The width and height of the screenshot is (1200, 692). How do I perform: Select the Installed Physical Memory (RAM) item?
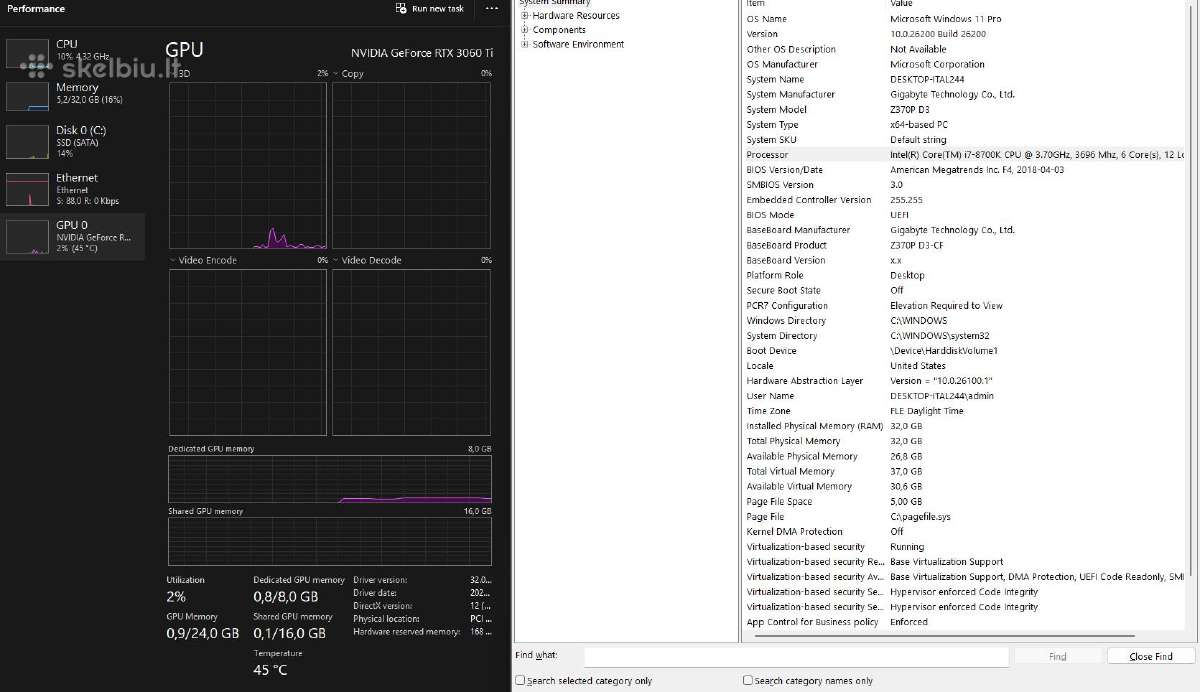point(814,426)
